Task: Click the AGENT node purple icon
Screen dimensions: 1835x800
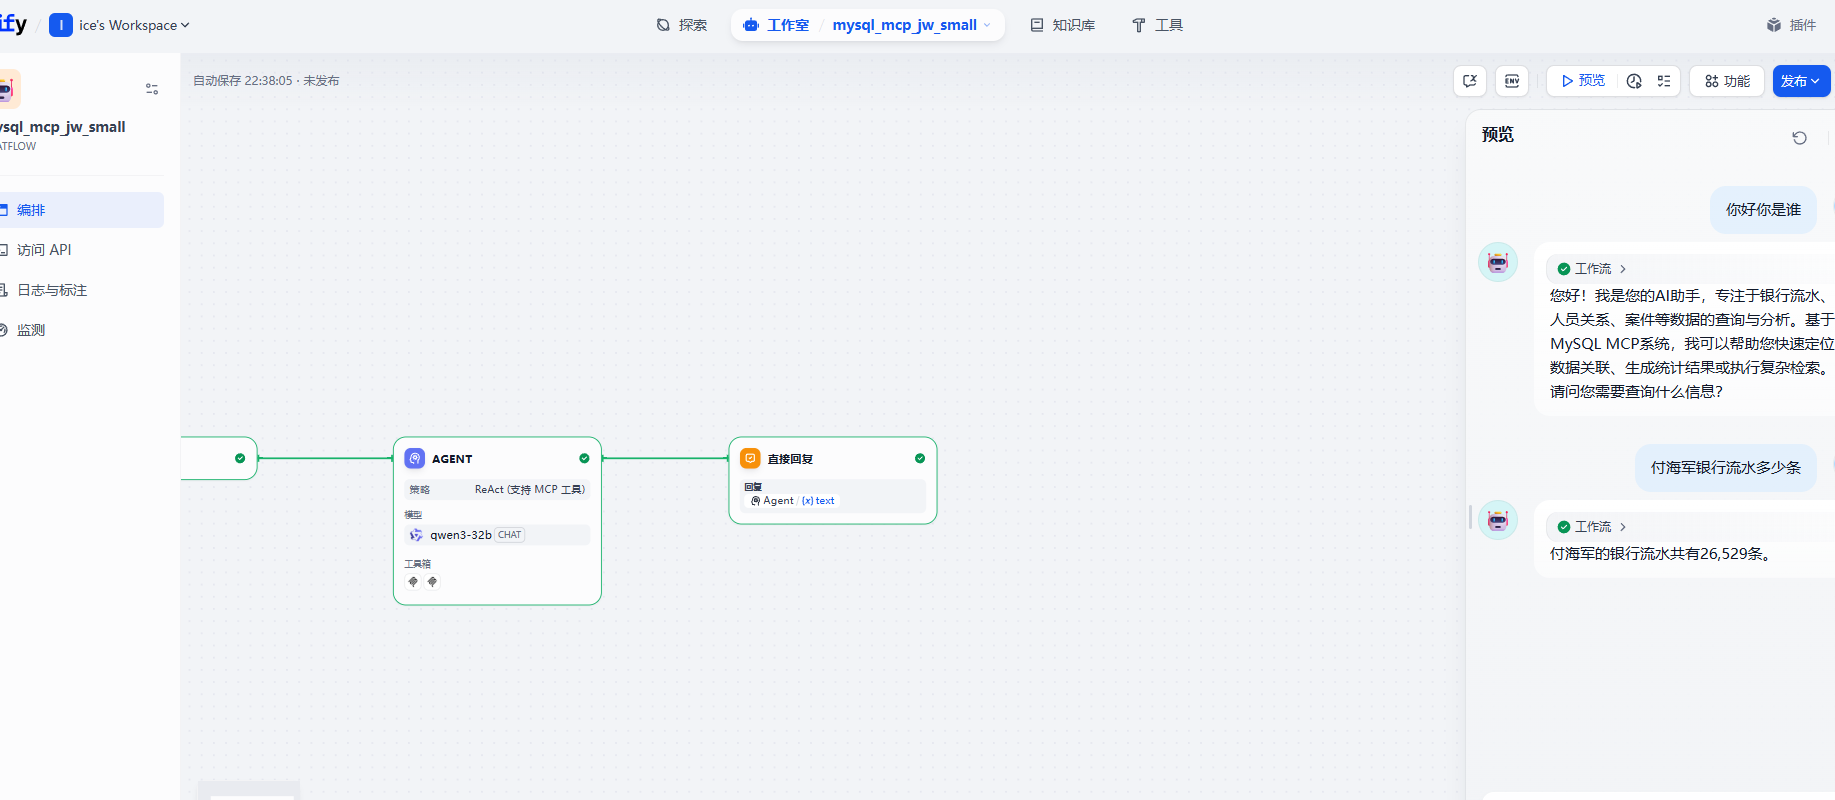Action: [415, 458]
